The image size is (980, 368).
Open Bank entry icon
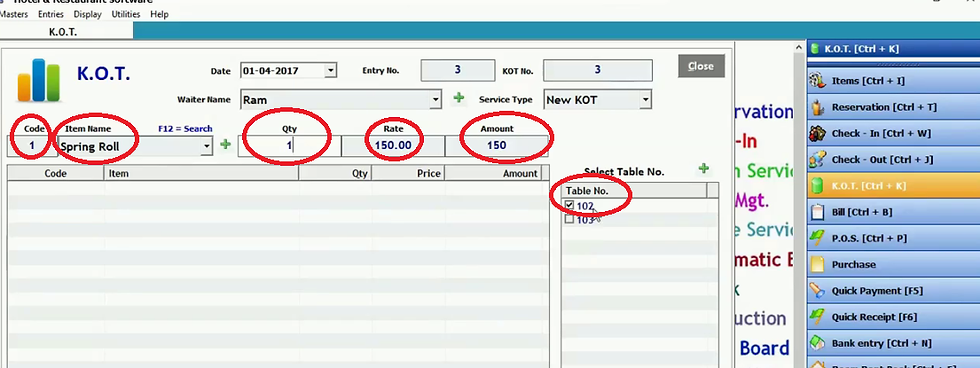coord(817,343)
